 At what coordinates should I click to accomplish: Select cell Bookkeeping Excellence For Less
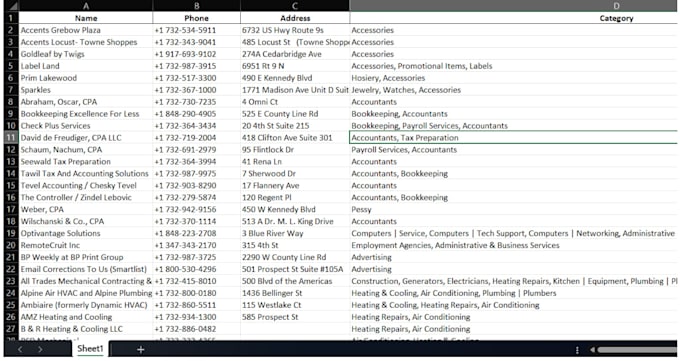[86, 114]
